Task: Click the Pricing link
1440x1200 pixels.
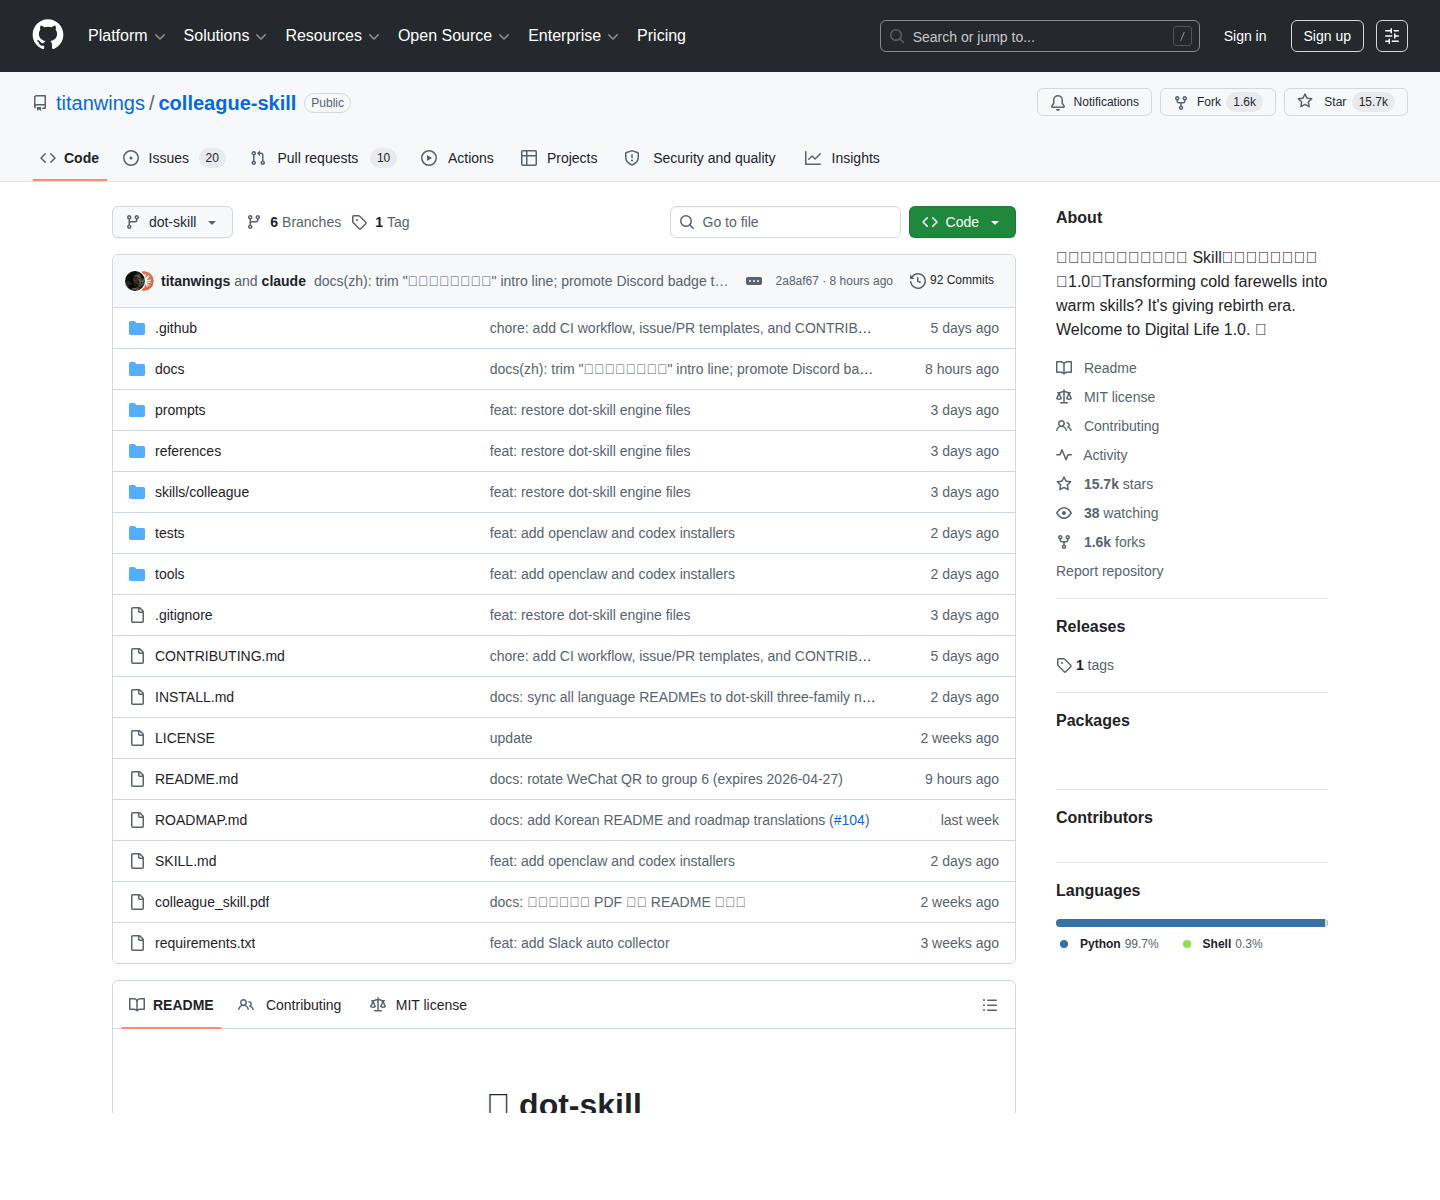Action: point(661,36)
